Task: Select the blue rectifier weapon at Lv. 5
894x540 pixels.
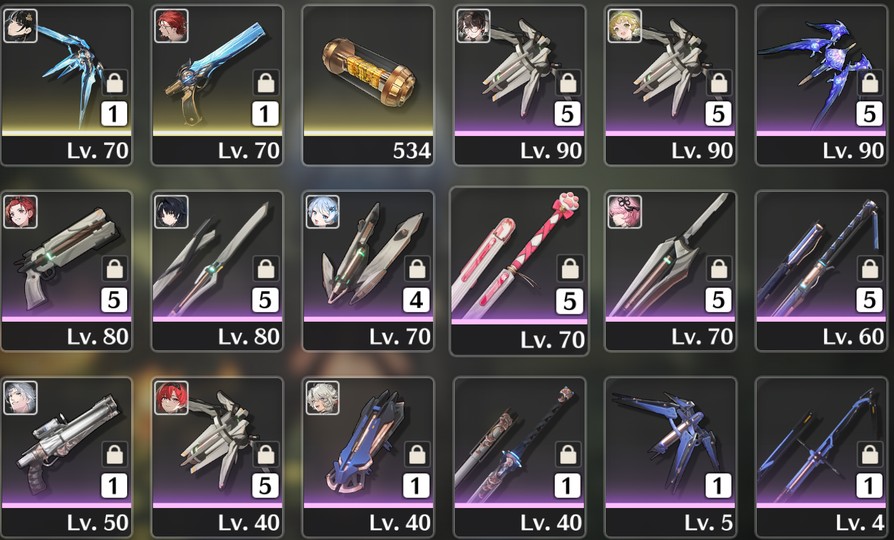Action: click(670, 457)
